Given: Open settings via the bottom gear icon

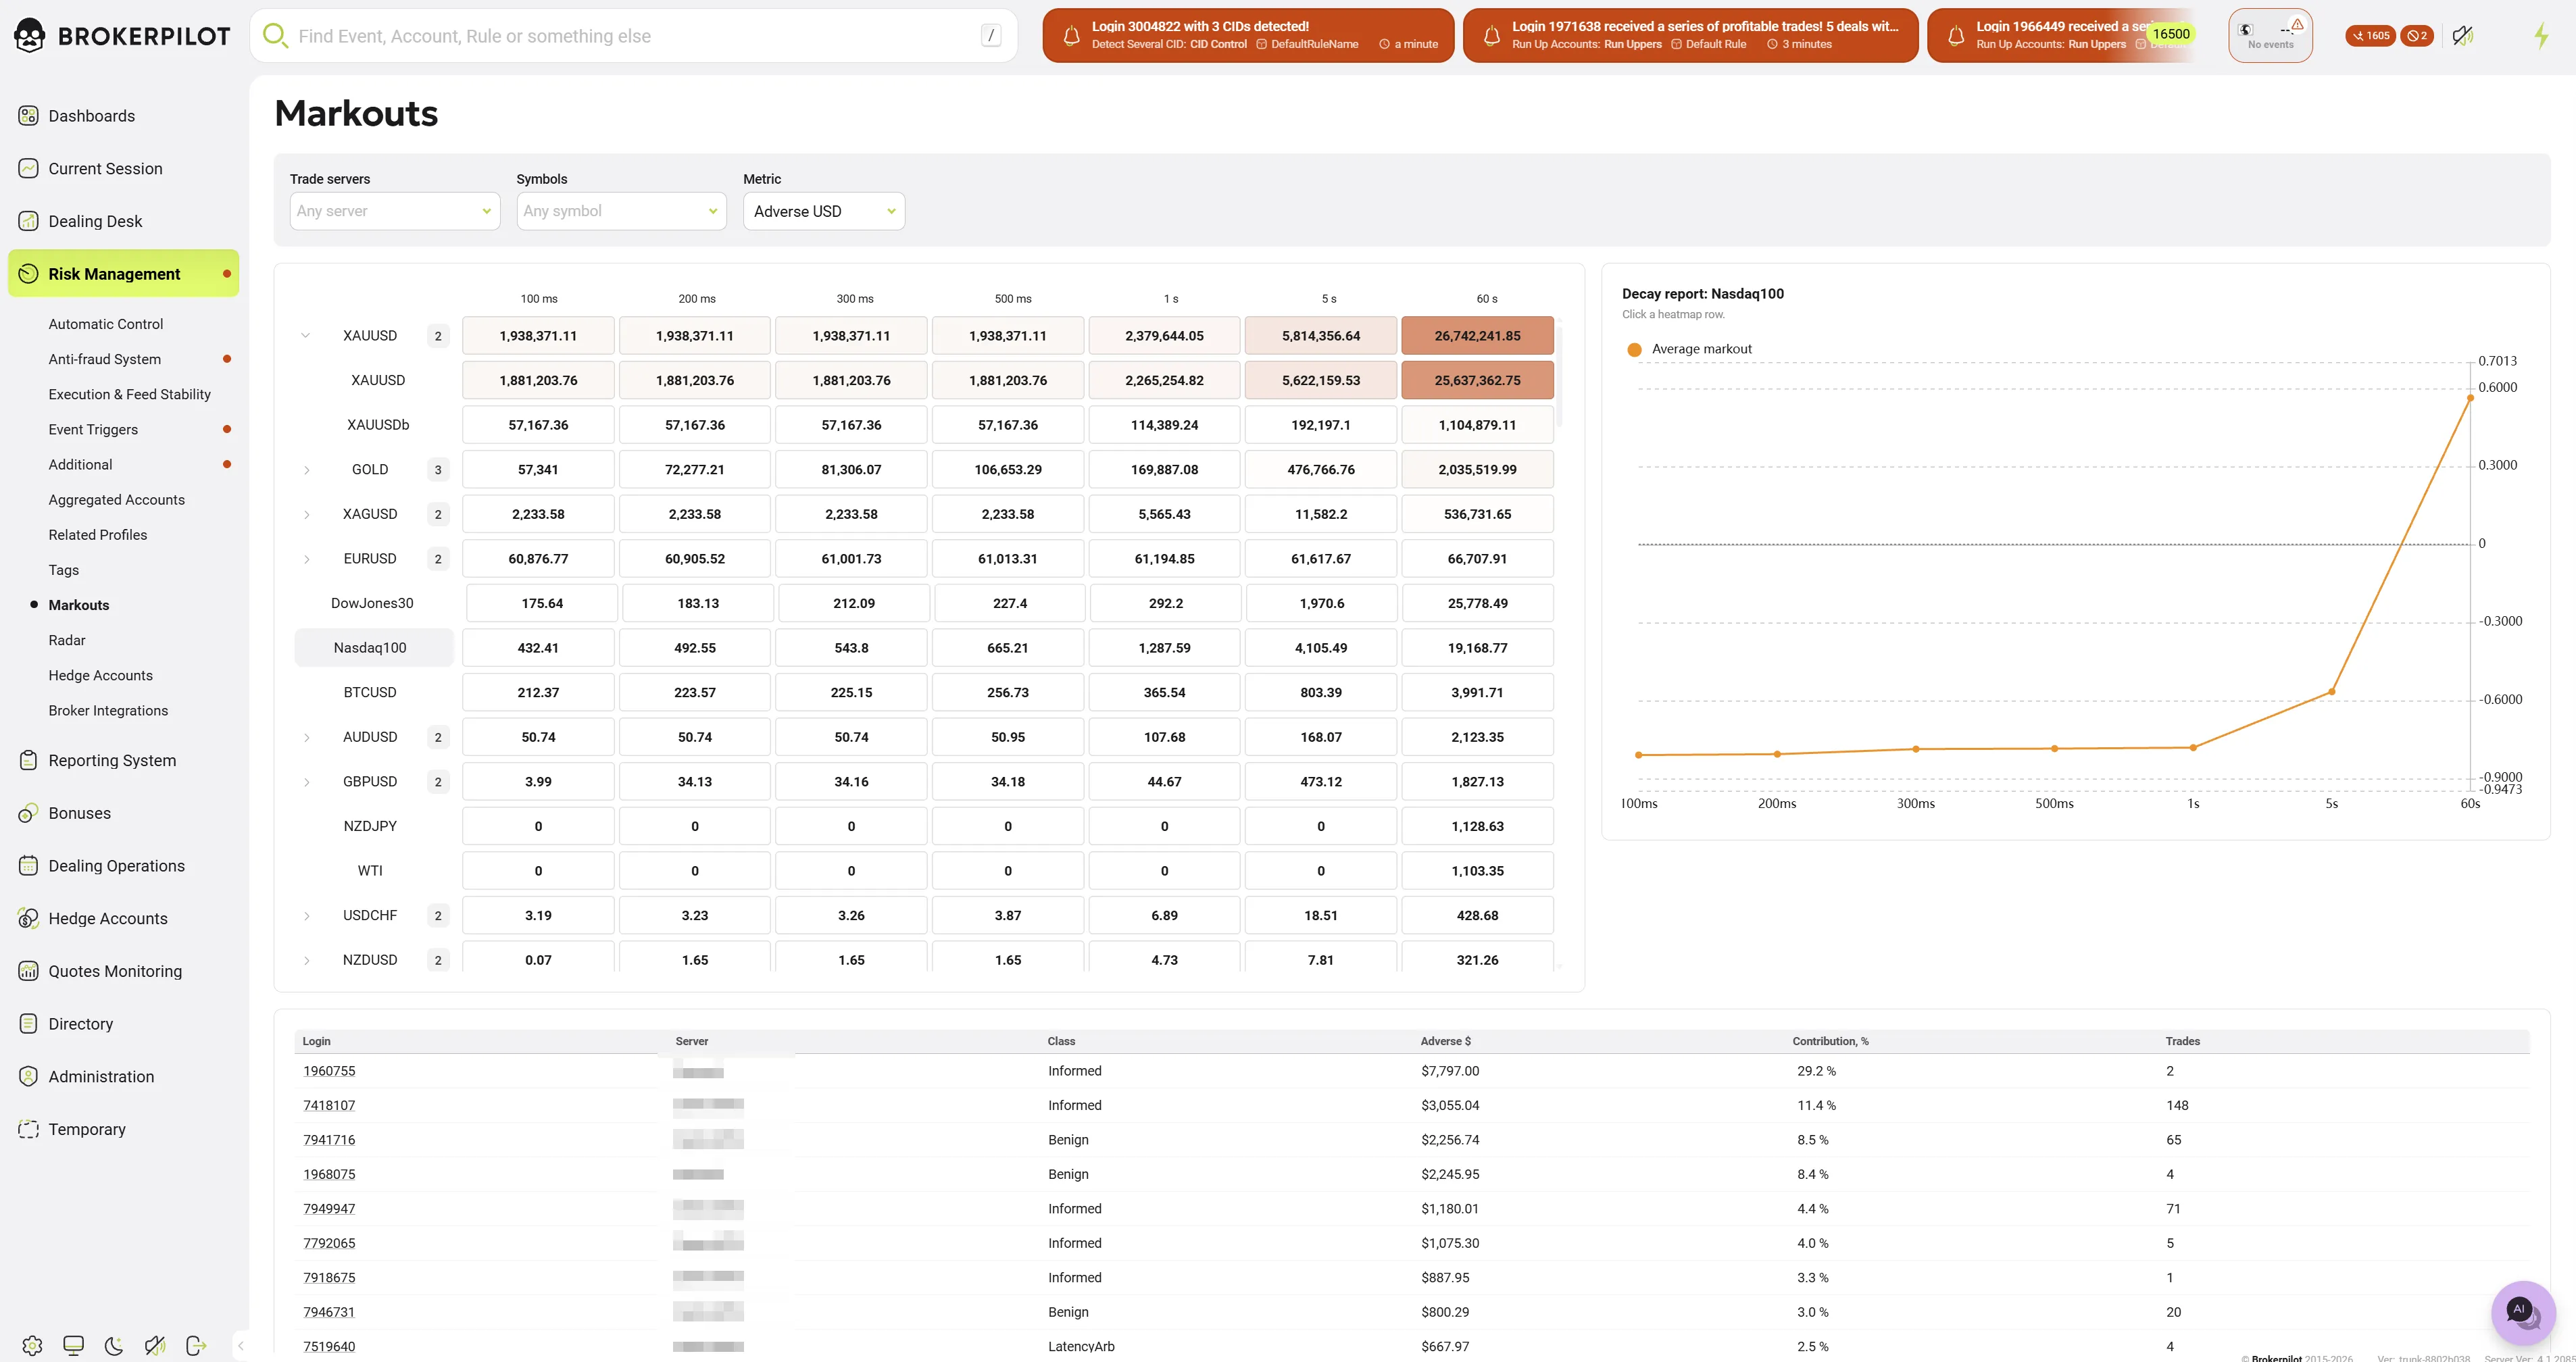Looking at the screenshot, I should click(32, 1345).
